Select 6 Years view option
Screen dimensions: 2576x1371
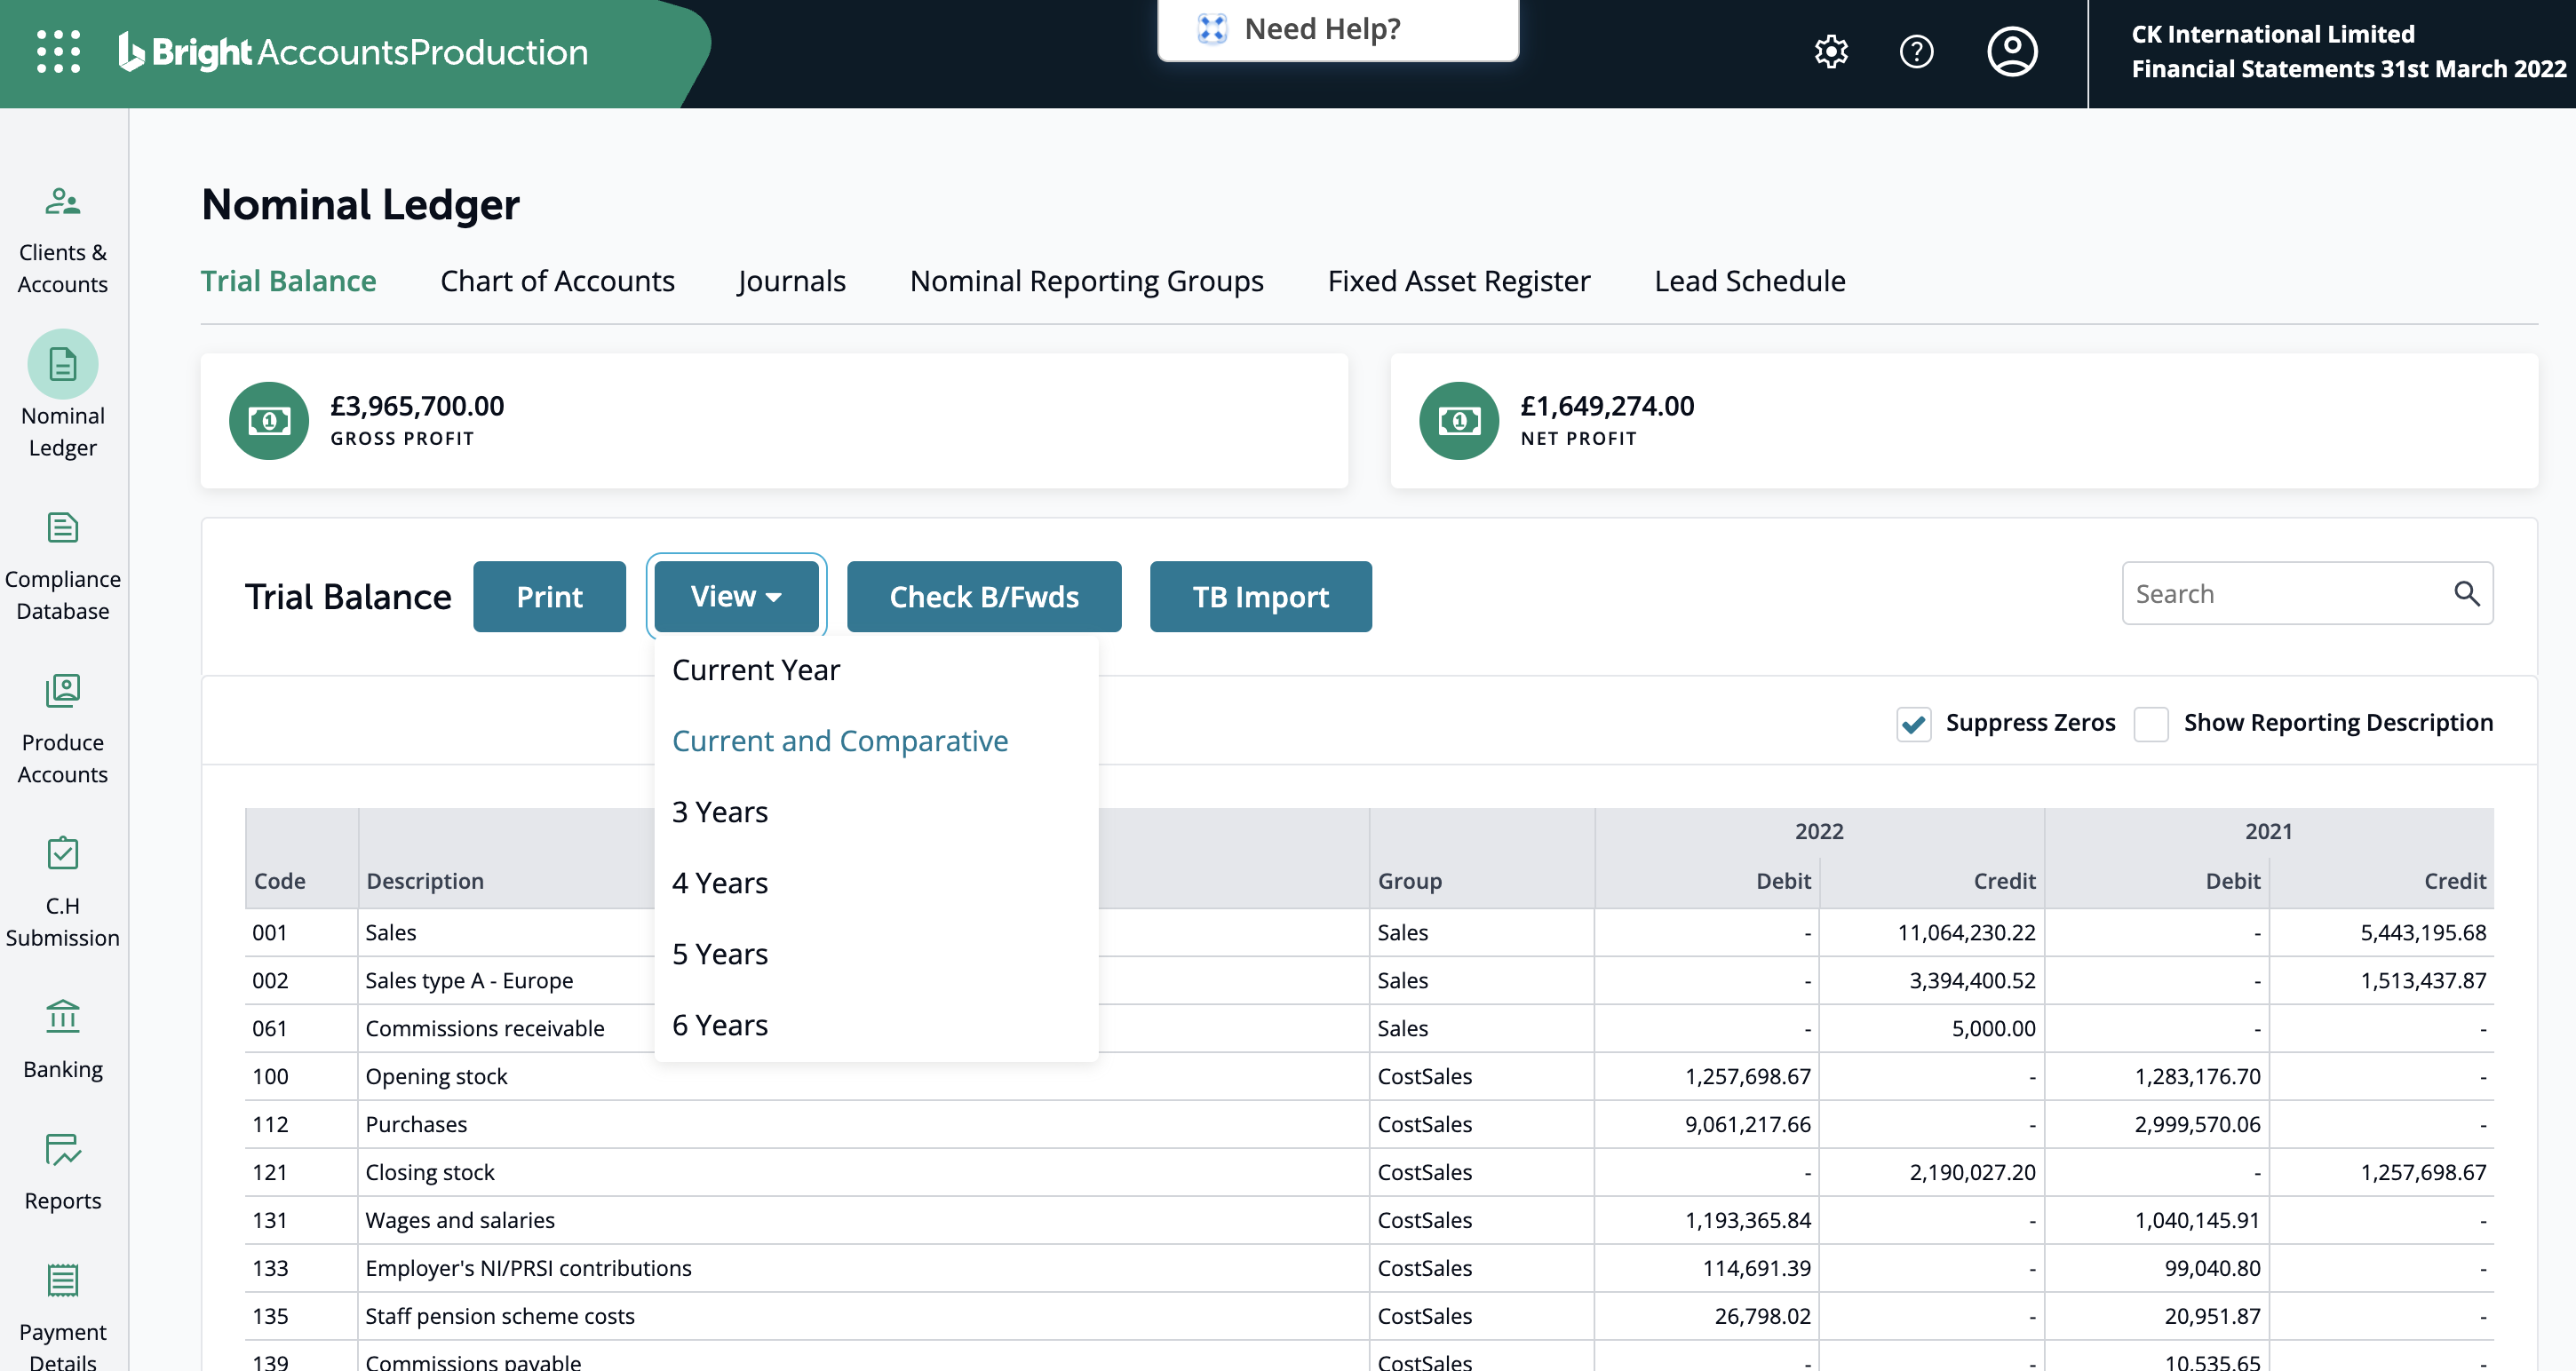point(720,1025)
